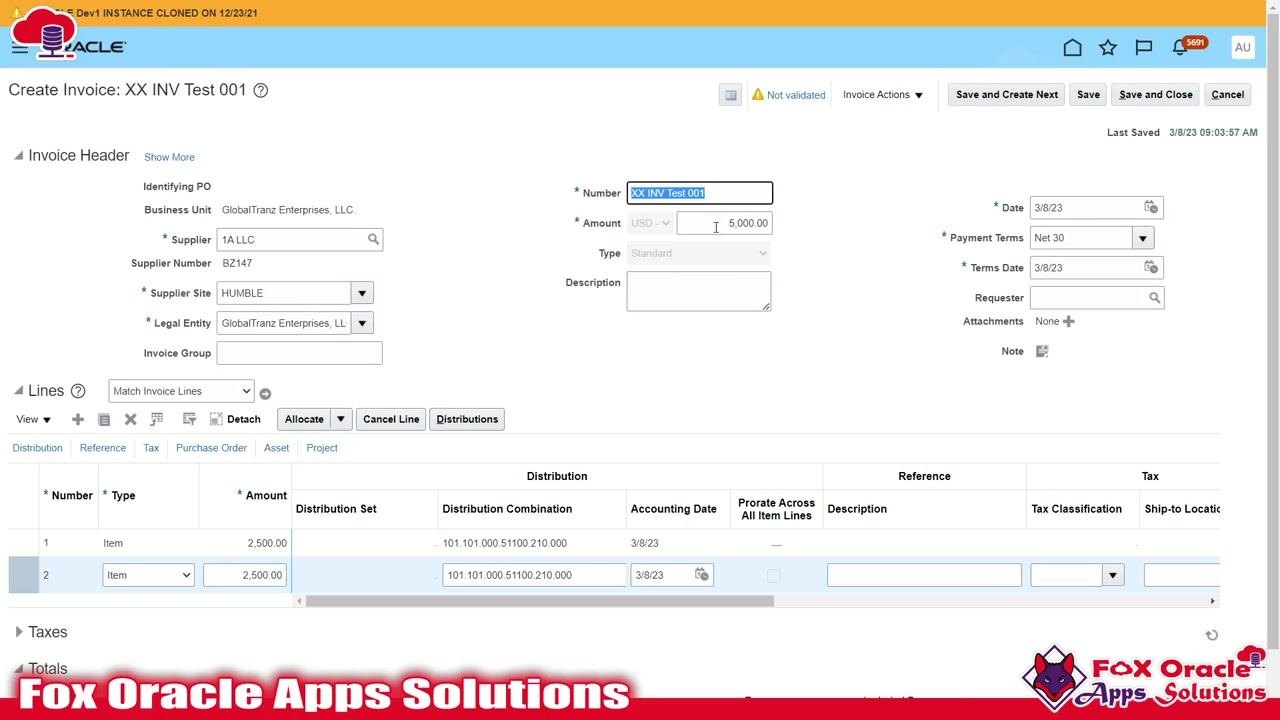Open the Legal Entity dropdown arrow

click(x=362, y=323)
